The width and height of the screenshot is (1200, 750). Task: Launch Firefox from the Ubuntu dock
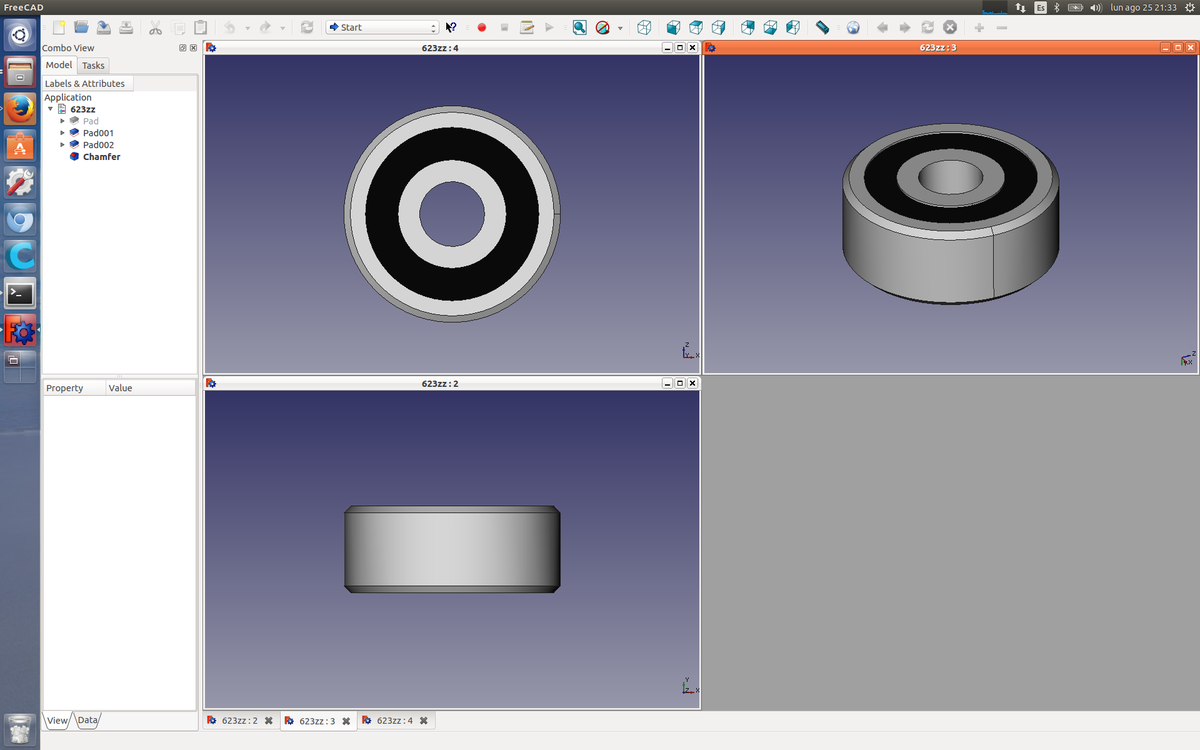click(20, 108)
